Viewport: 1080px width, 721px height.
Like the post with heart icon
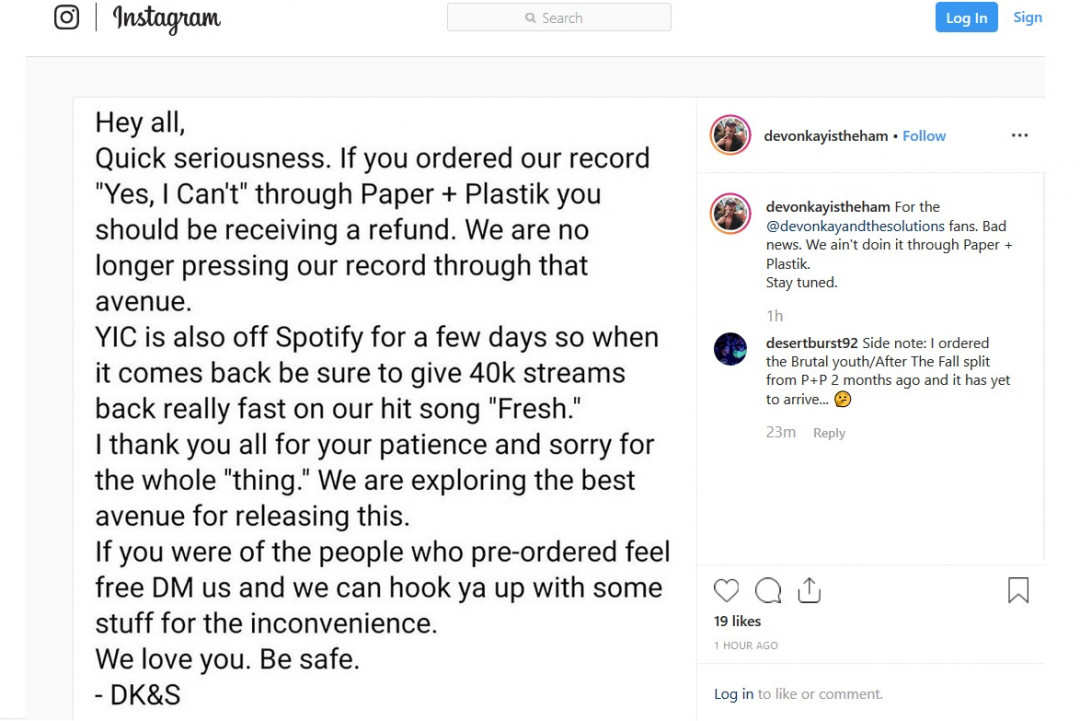point(727,590)
